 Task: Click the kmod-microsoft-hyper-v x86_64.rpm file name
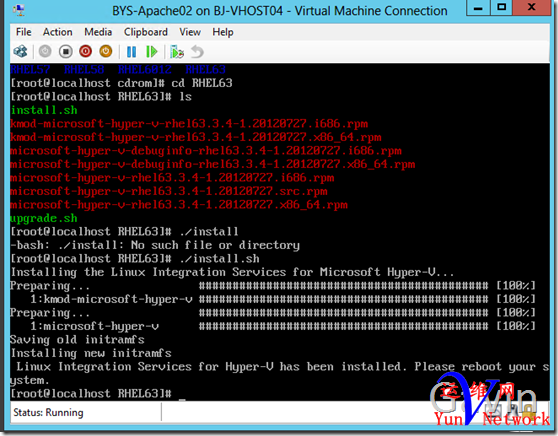point(196,137)
